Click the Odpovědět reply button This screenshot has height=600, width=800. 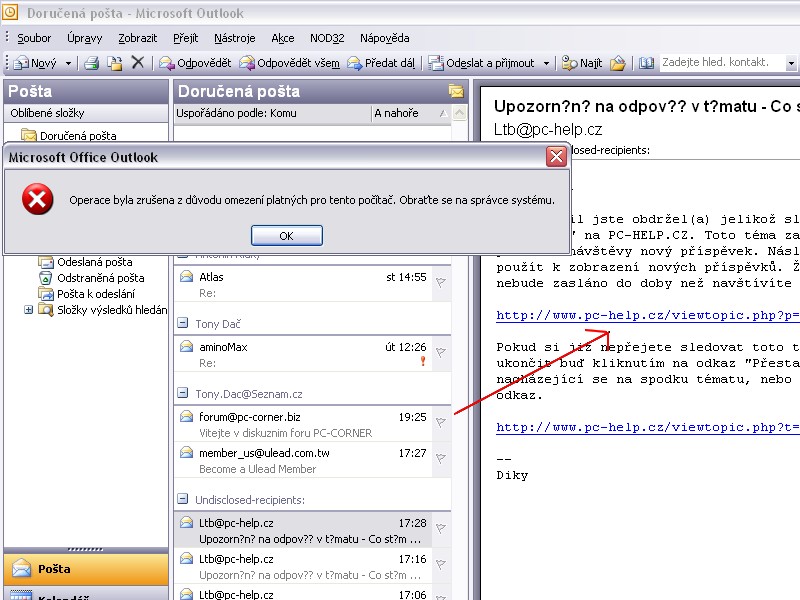(195, 63)
